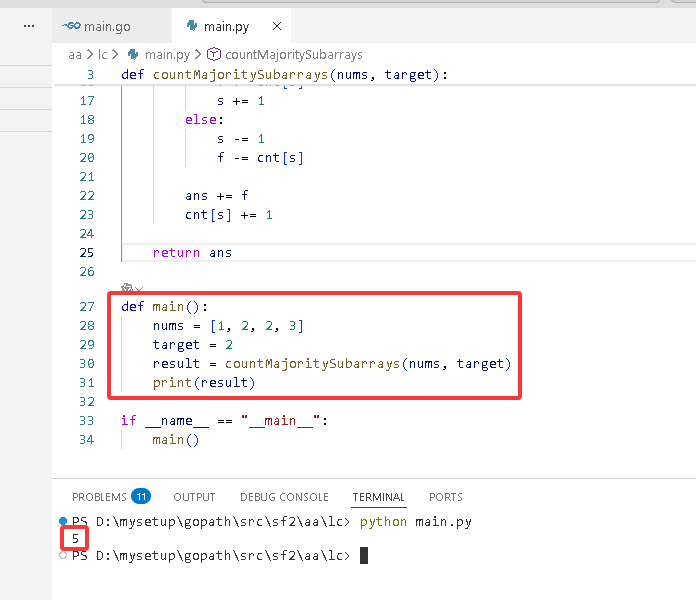696x600 pixels.
Task: Select the TERMINAL panel tab
Action: [x=378, y=497]
